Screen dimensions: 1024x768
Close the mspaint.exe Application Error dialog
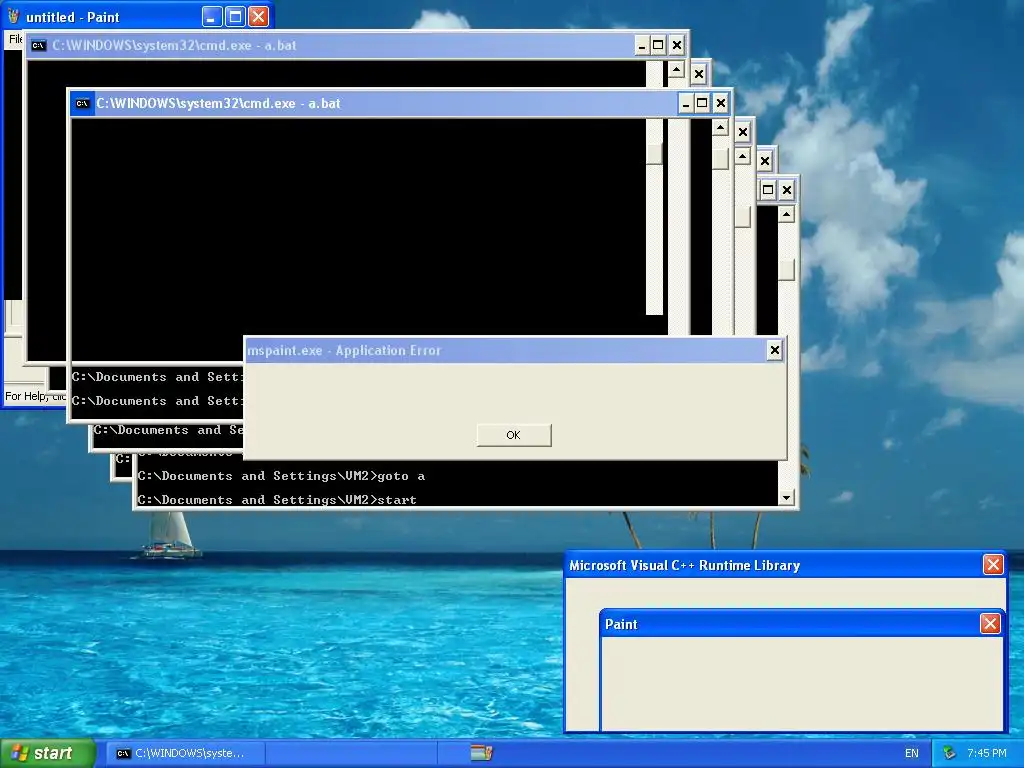(x=775, y=351)
